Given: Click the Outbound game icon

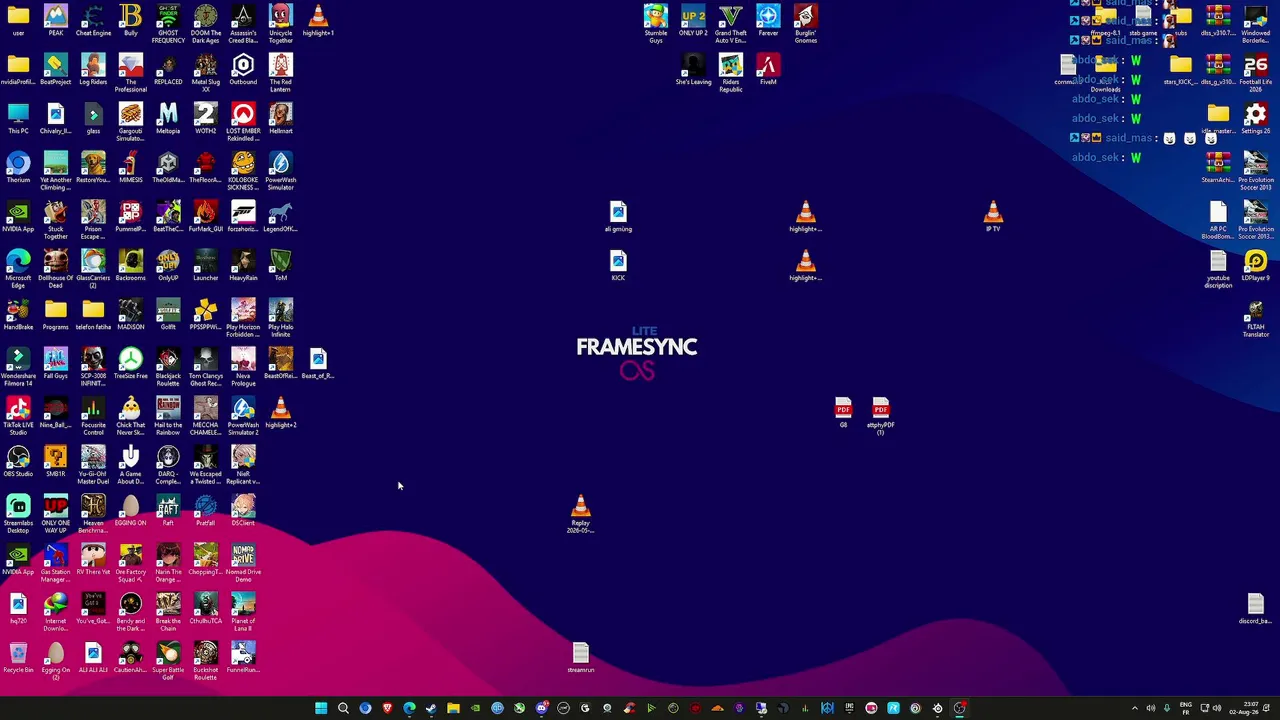Looking at the screenshot, I should [x=243, y=70].
